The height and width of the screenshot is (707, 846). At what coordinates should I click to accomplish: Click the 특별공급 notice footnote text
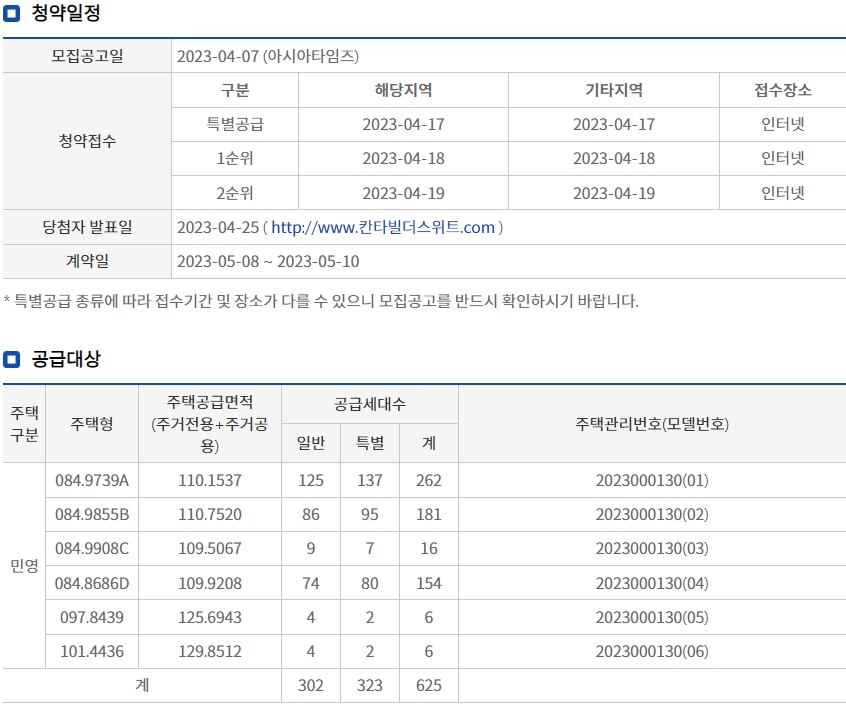pyautogui.click(x=320, y=301)
